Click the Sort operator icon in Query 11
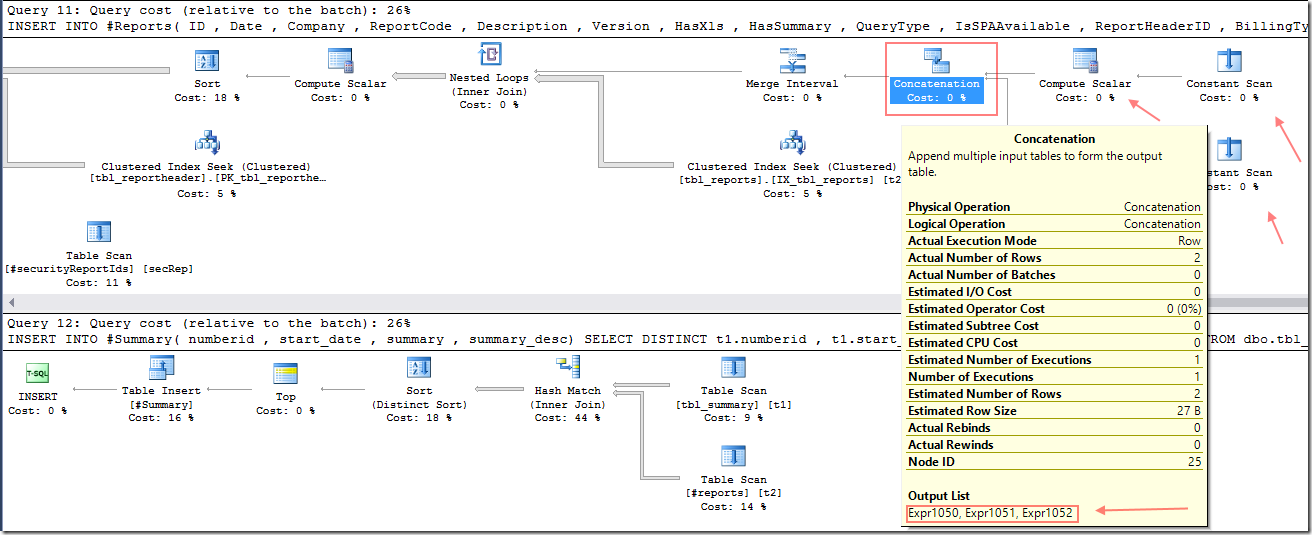The image size is (1312, 535). point(207,62)
